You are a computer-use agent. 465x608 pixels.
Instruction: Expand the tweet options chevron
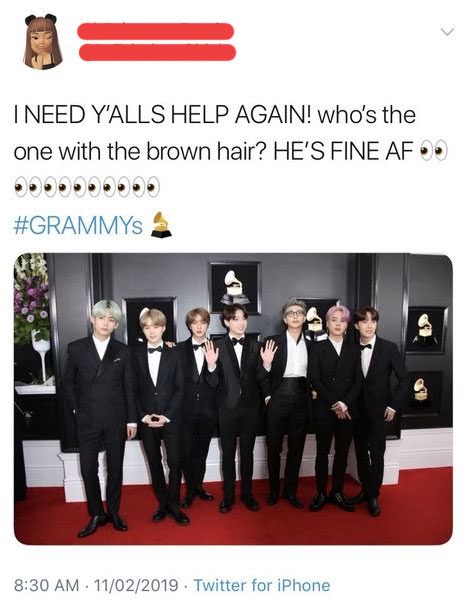pos(447,32)
